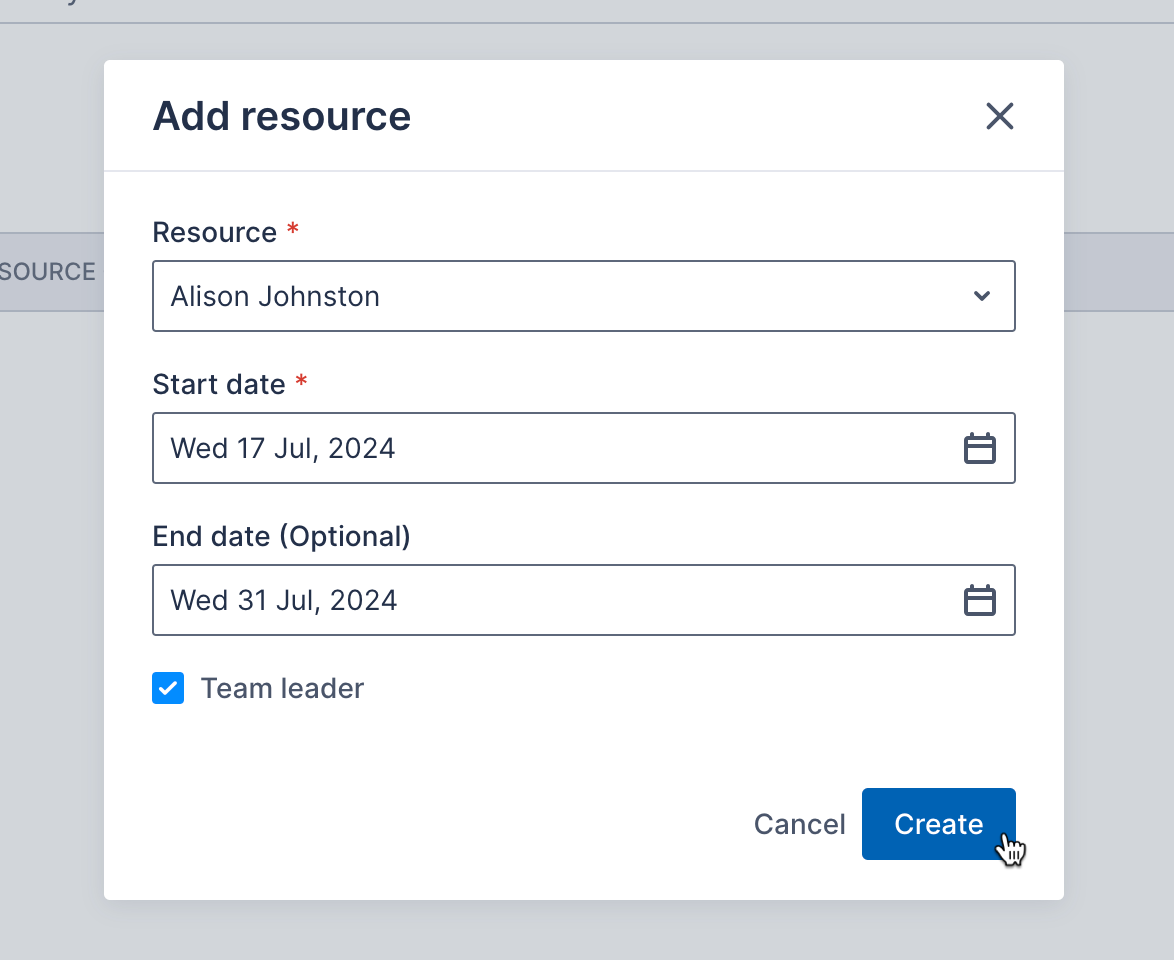Screen dimensions: 1174x960
Task: Click the Team leader label text
Action: point(282,688)
